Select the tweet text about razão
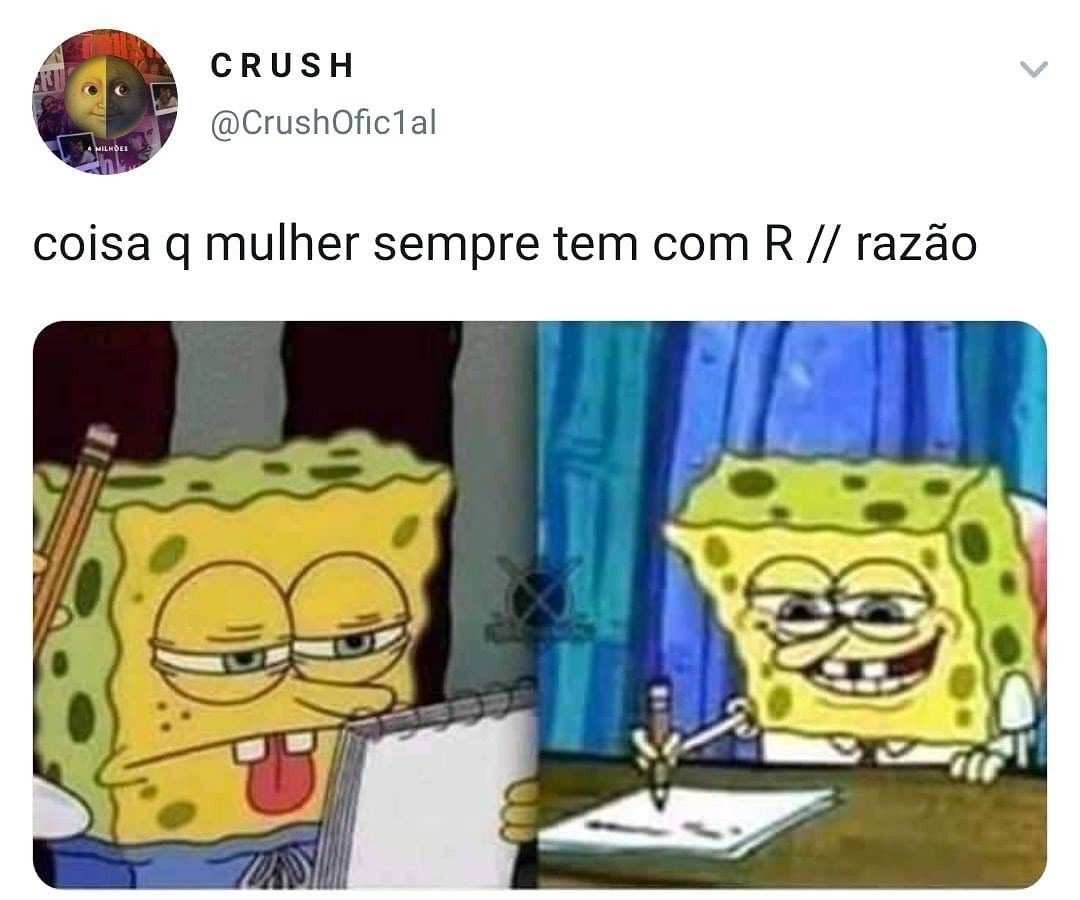The width and height of the screenshot is (1080, 900). pyautogui.click(x=505, y=245)
